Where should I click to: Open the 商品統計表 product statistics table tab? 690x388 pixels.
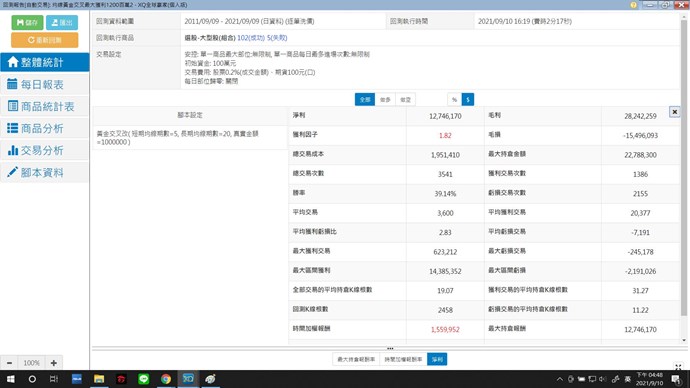[44, 106]
